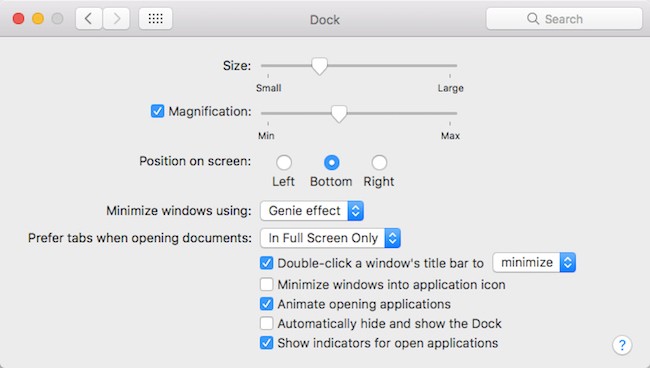Show all preferences with grid icon
Image resolution: width=650 pixels, height=368 pixels.
coord(155,19)
